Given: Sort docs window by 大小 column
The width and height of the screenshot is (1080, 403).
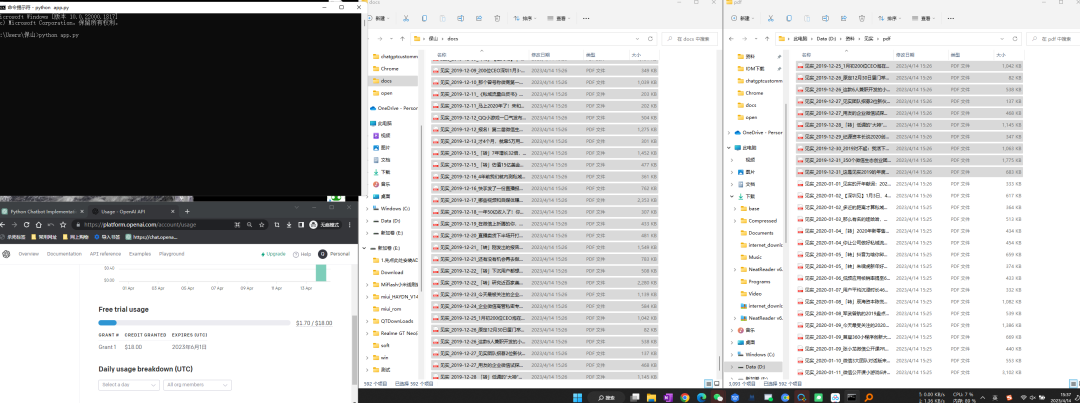Looking at the screenshot, I should [x=636, y=54].
